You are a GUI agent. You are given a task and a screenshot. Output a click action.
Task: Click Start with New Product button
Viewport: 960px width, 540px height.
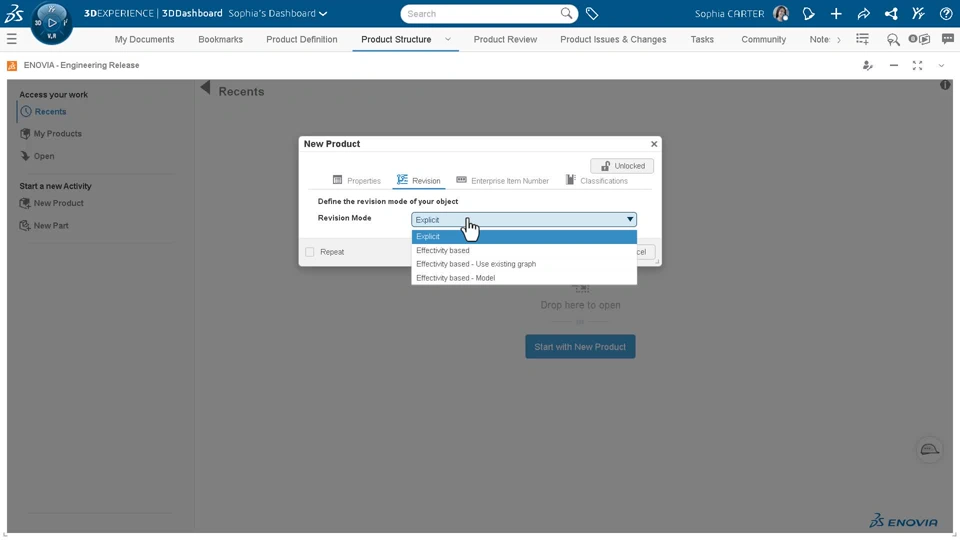[x=580, y=347]
